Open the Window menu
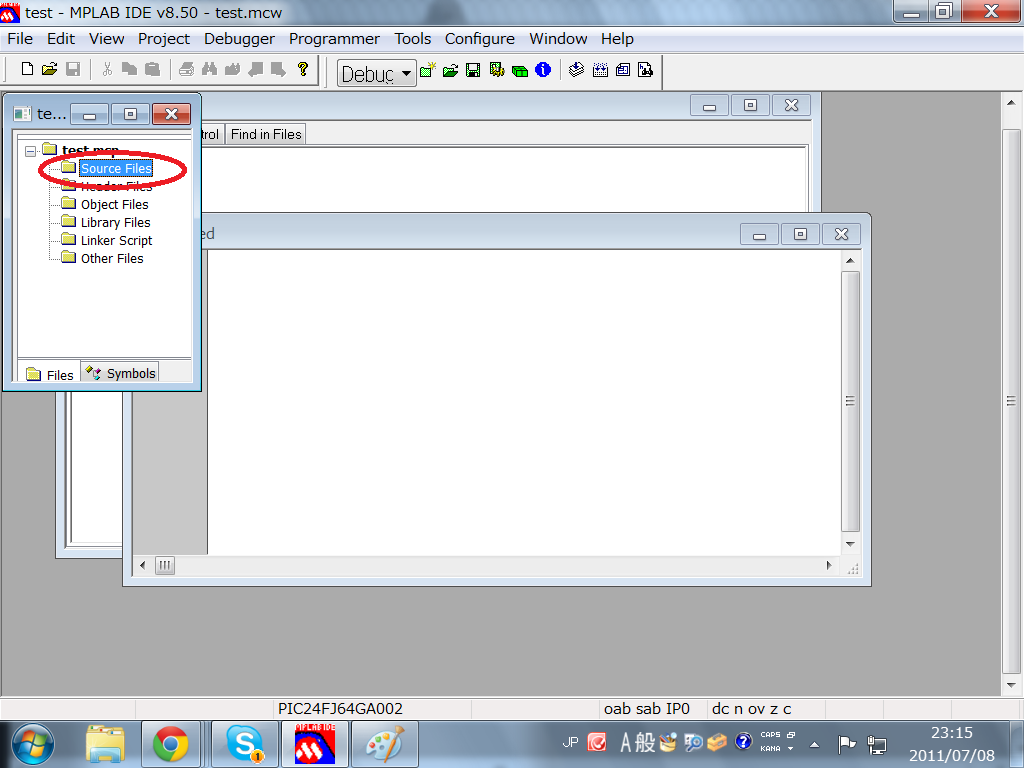The image size is (1024, 768). click(558, 39)
